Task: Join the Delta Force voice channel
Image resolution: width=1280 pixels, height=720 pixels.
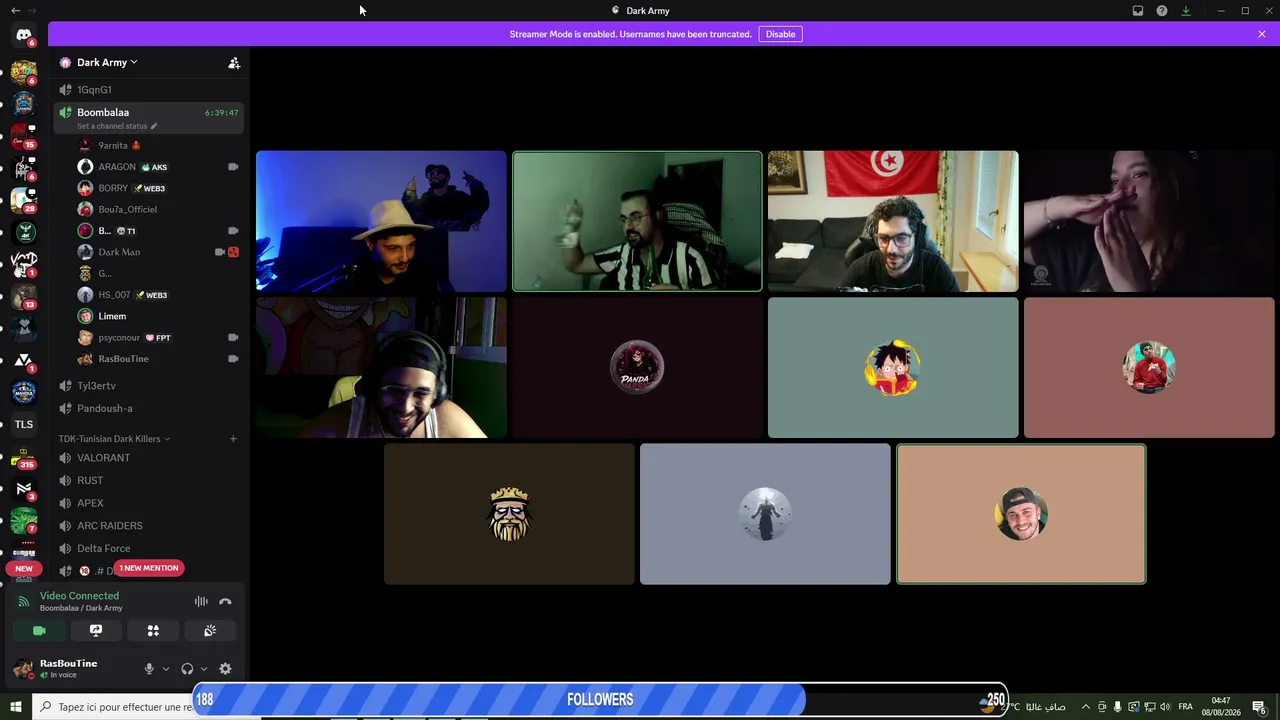Action: (149, 548)
